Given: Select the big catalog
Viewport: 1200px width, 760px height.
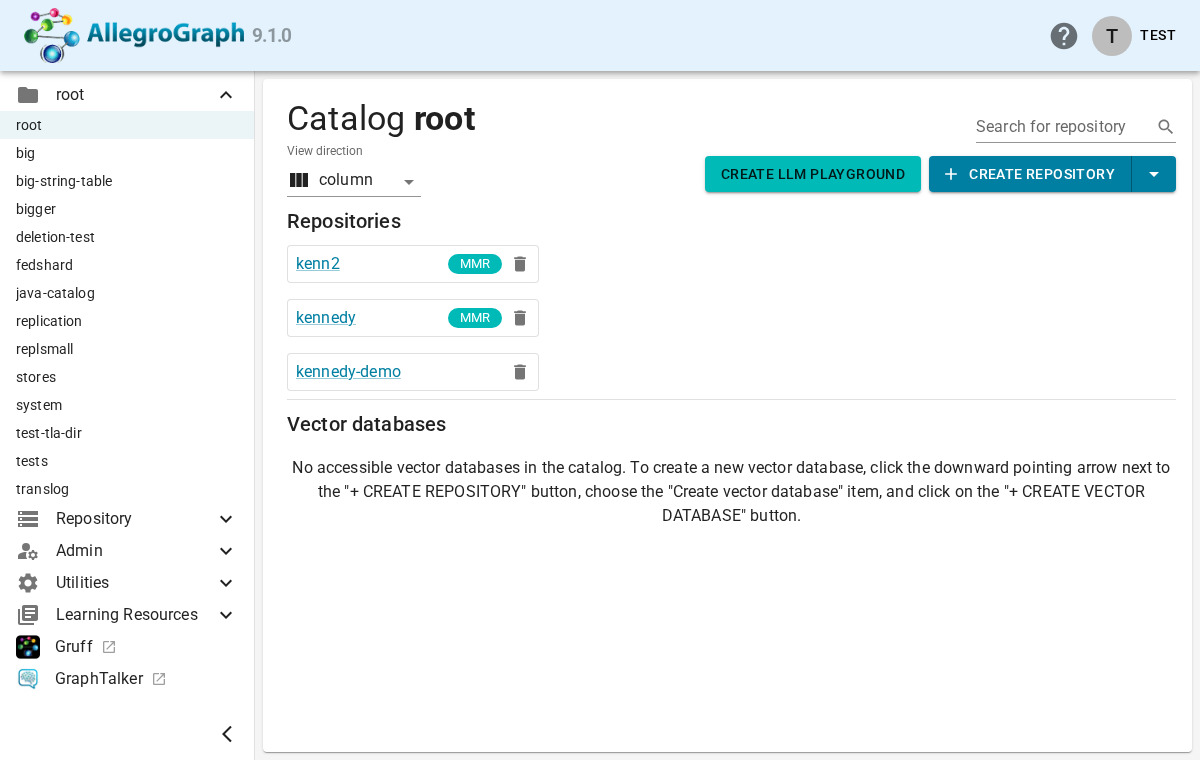Looking at the screenshot, I should click(127, 153).
